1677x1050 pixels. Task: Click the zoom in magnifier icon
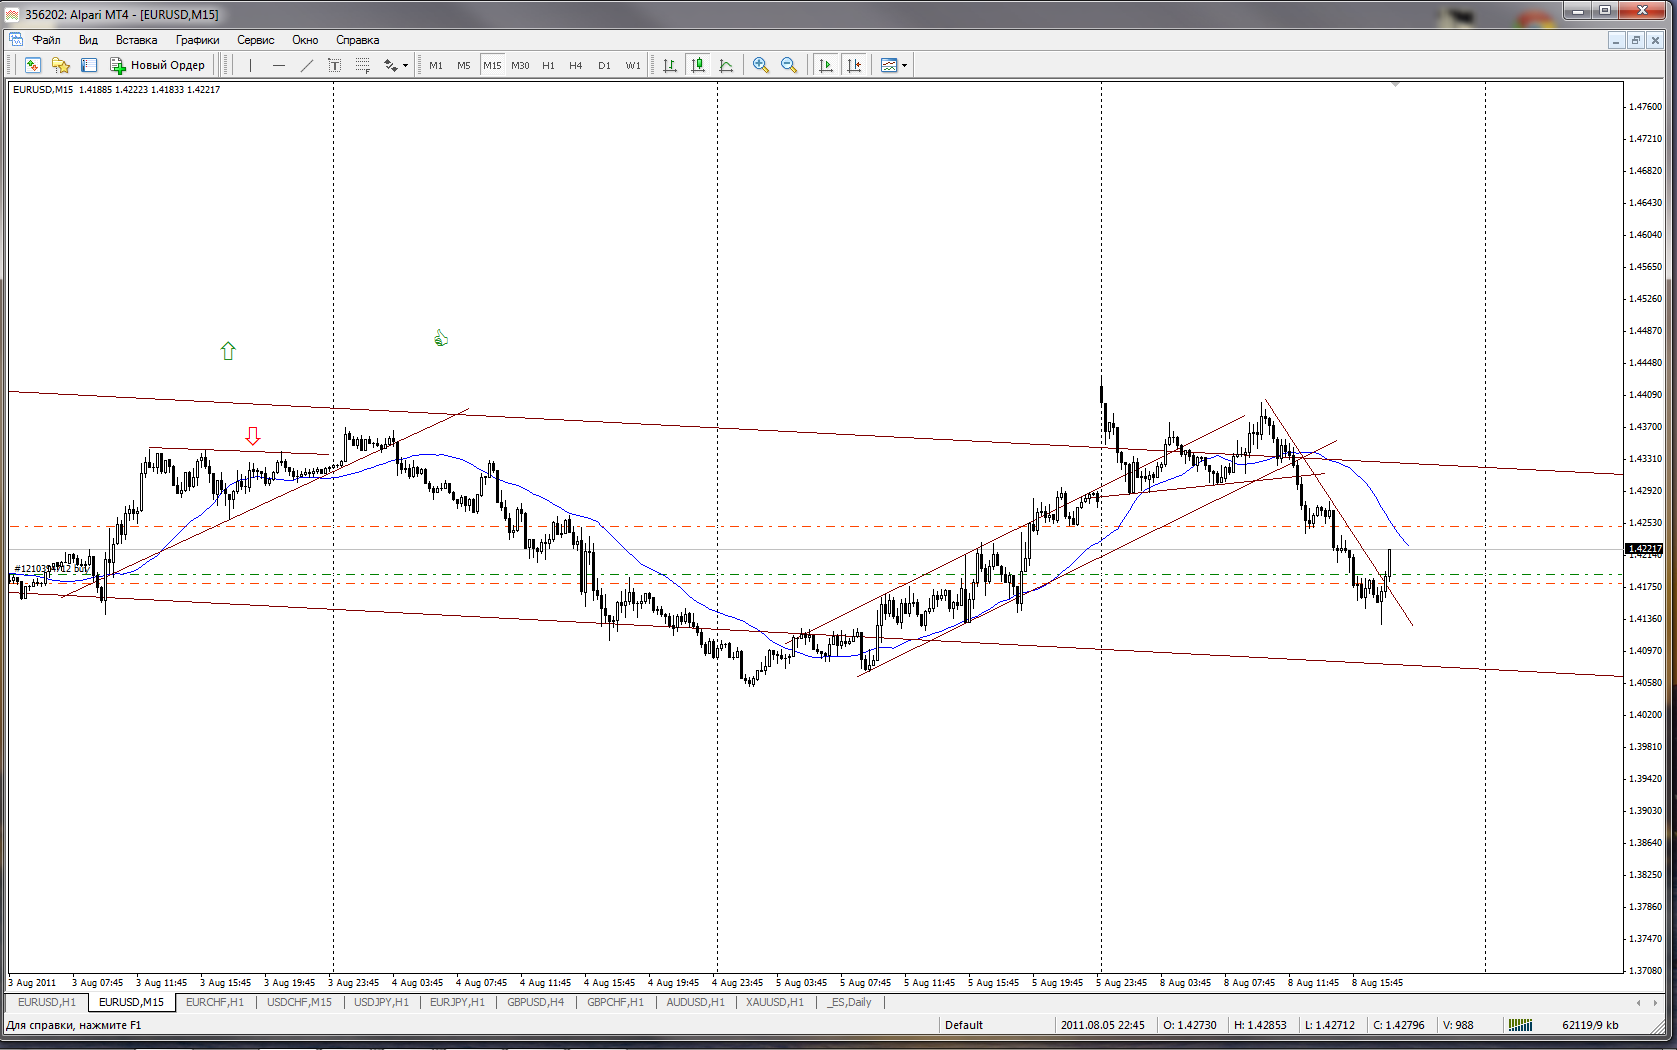tap(761, 65)
